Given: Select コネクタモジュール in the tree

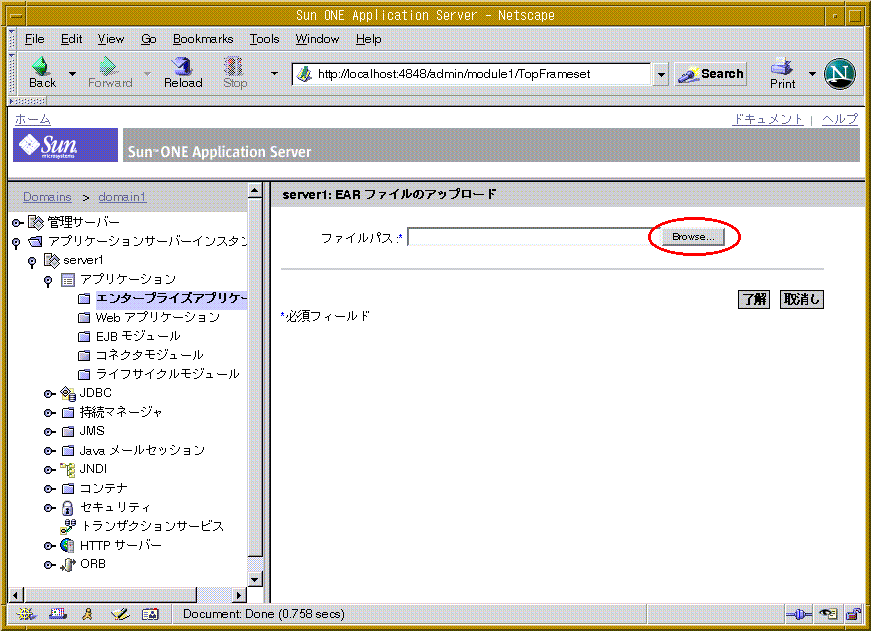Looking at the screenshot, I should [149, 355].
